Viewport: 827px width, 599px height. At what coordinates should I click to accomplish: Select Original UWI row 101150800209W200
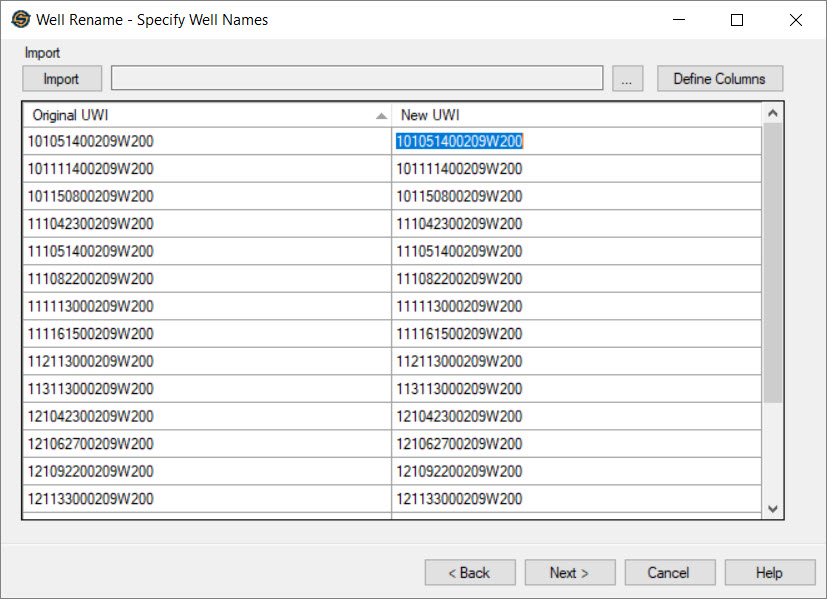coord(93,196)
